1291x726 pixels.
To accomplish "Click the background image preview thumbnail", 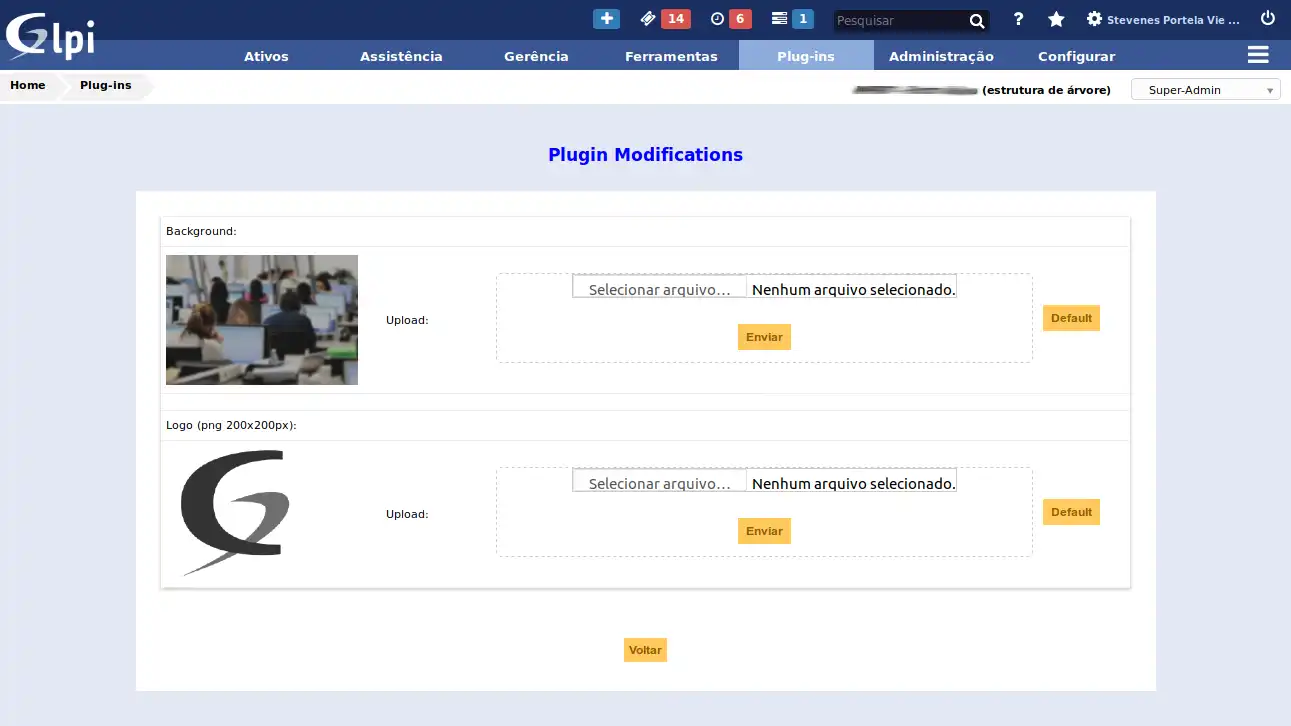I will click(261, 319).
